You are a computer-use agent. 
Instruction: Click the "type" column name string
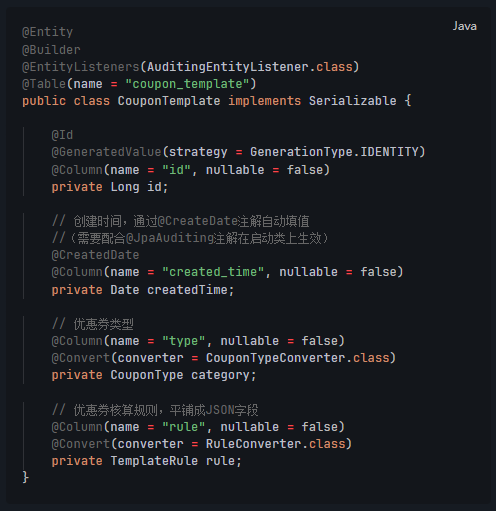click(184, 341)
